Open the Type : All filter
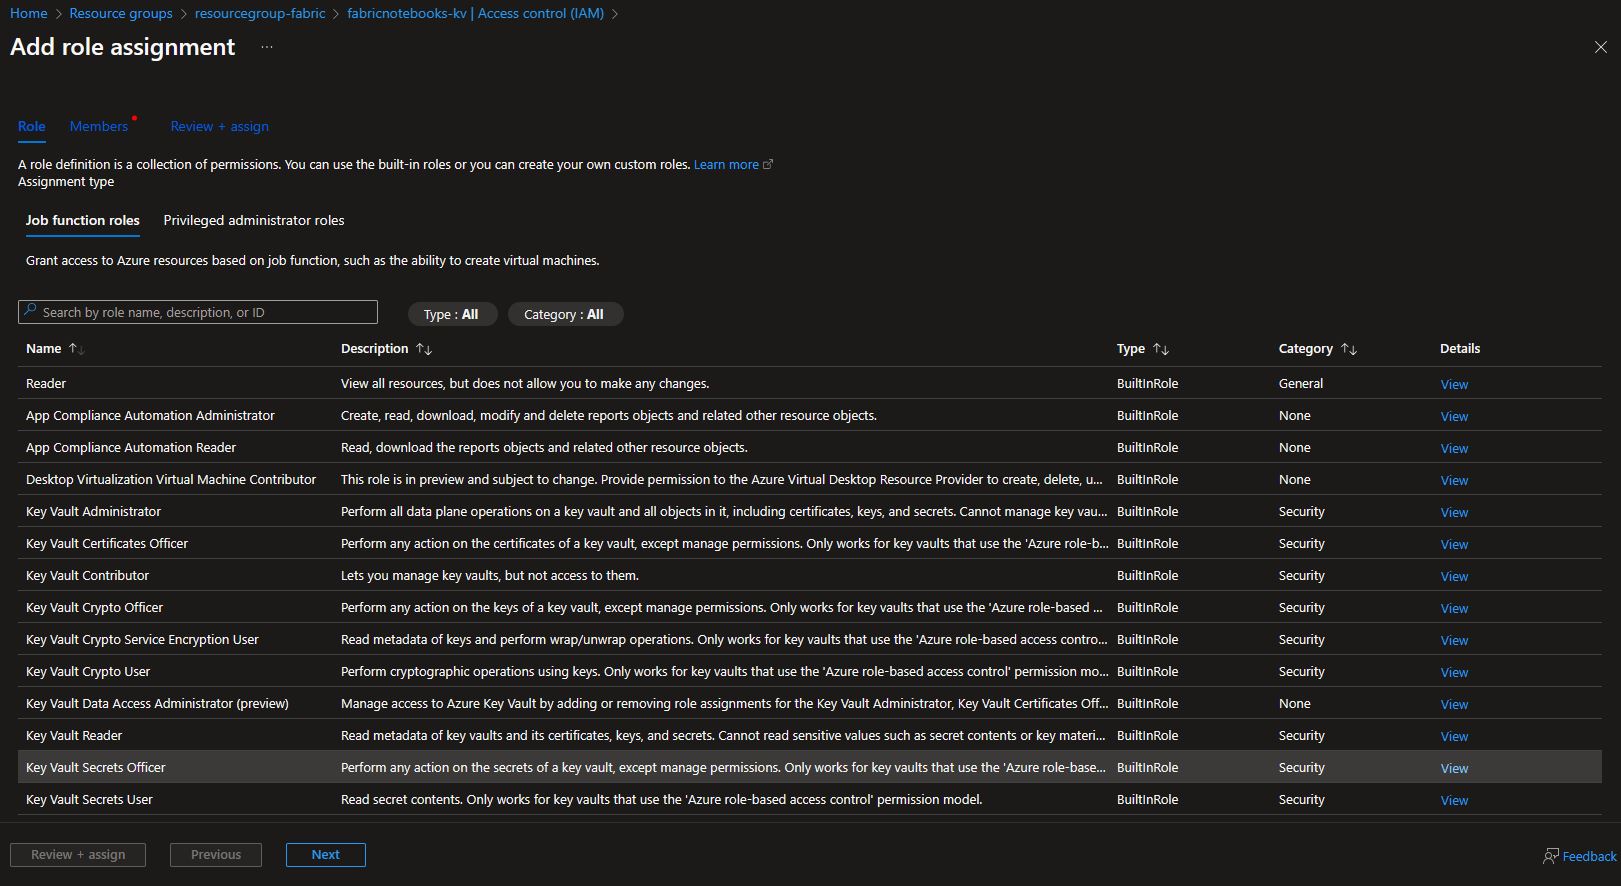Screen dimensions: 1621x886 (451, 314)
